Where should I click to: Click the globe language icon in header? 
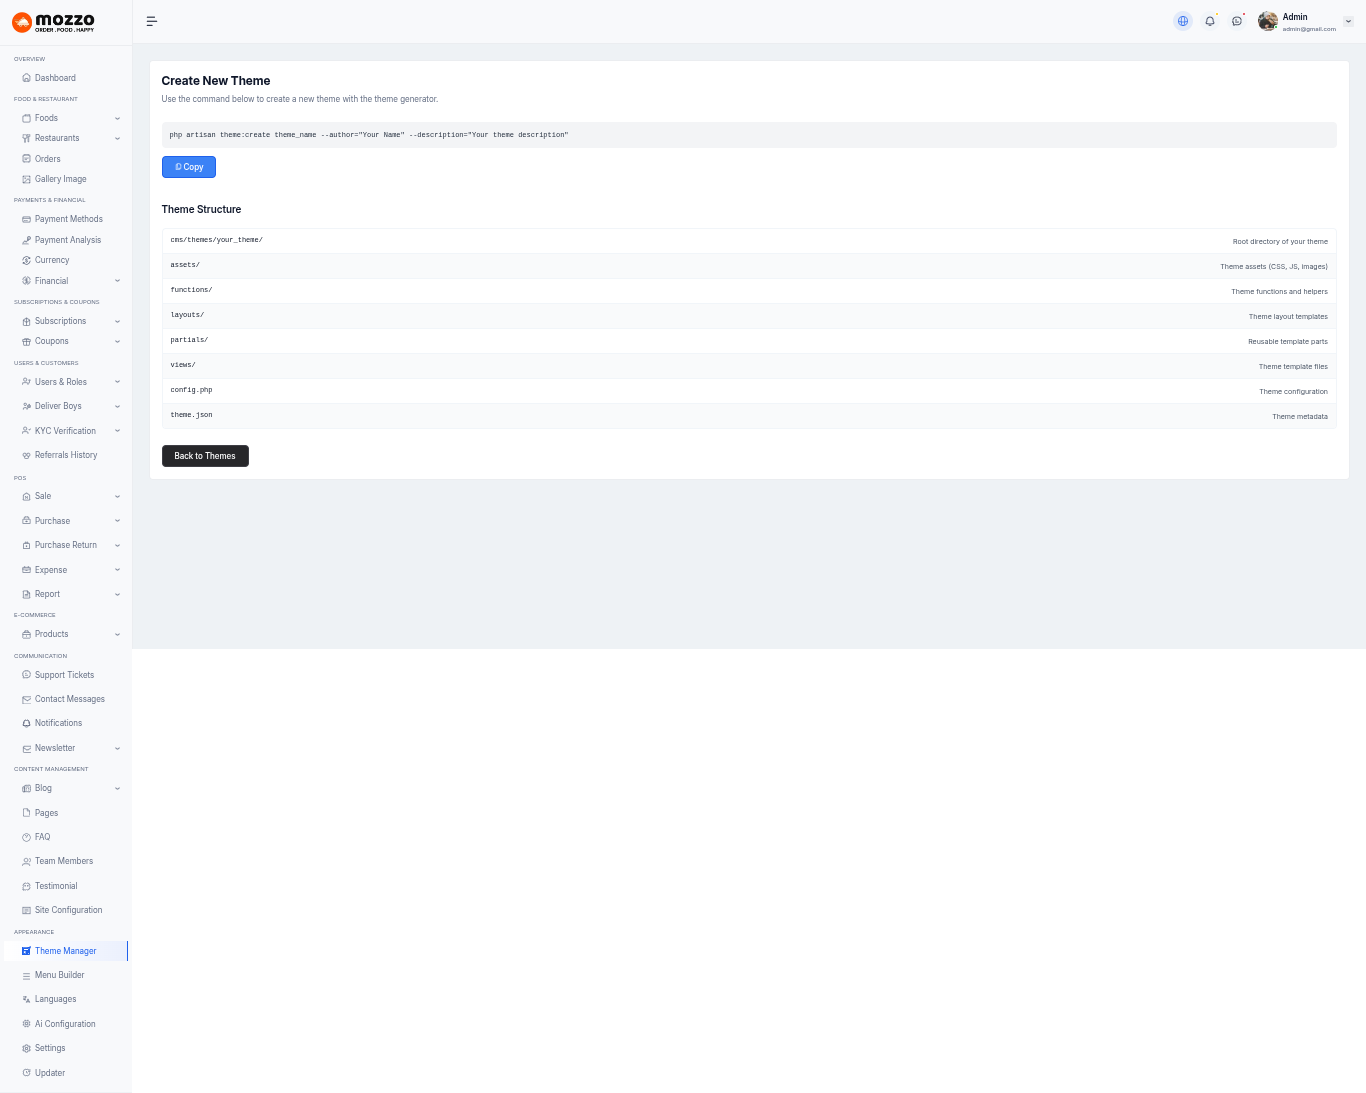pyautogui.click(x=1183, y=21)
